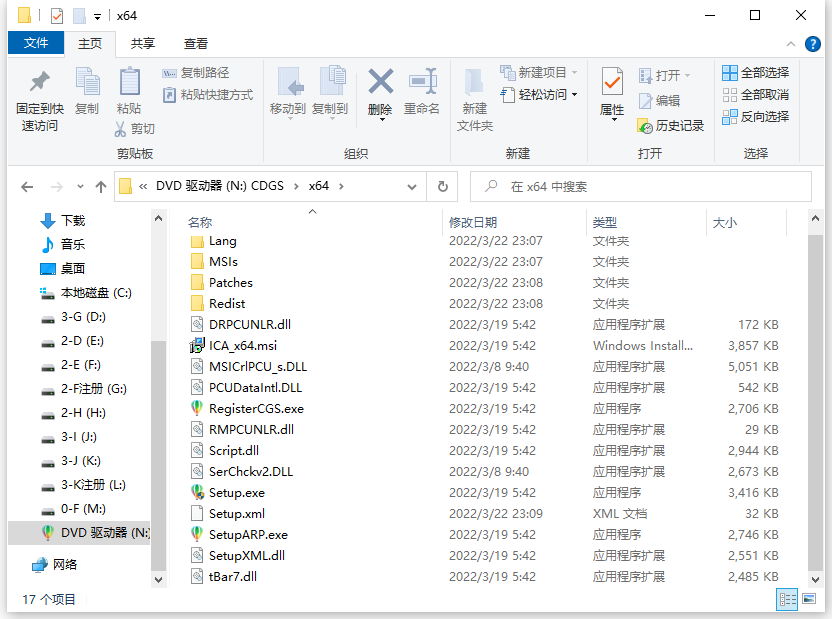Click the History icon
The height and width of the screenshot is (619, 832).
tap(645, 126)
